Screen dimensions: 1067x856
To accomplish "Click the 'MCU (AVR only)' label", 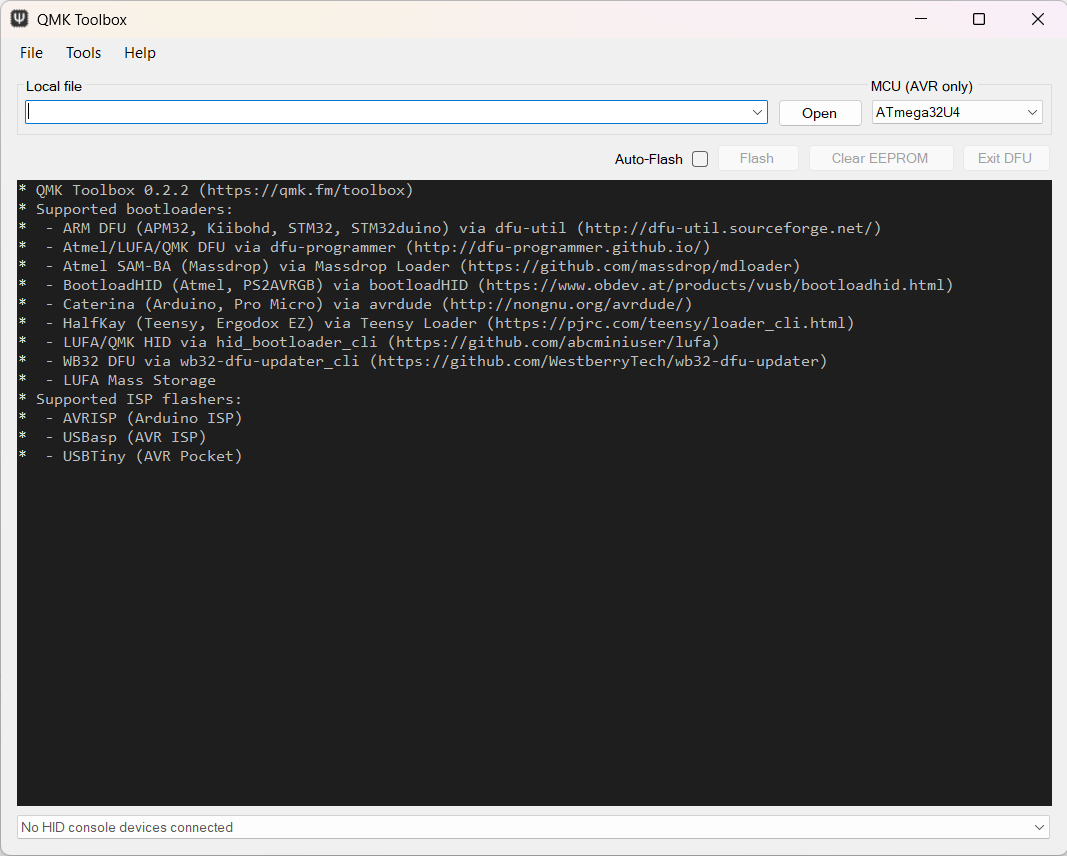I will coord(921,86).
